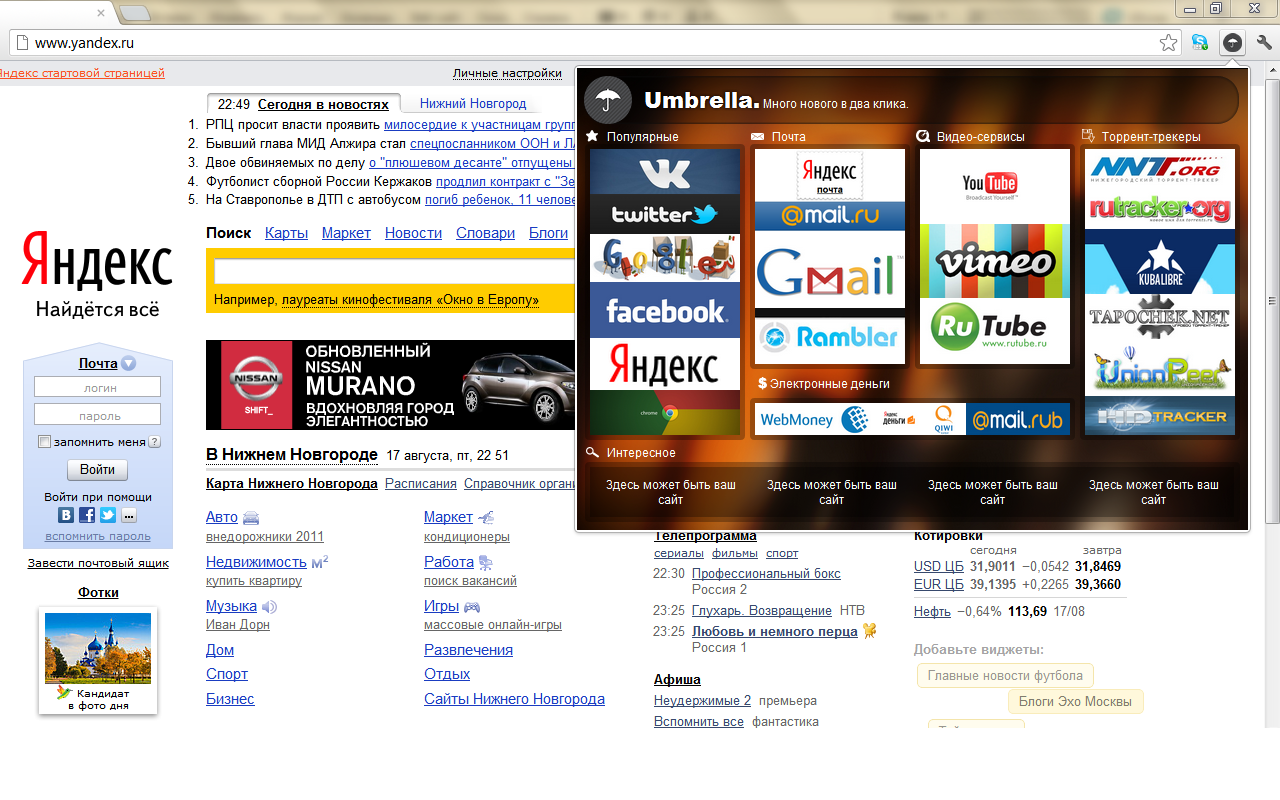The width and height of the screenshot is (1280, 800).
Task: Show more login providers (ellipsis icon)
Action: click(x=129, y=516)
